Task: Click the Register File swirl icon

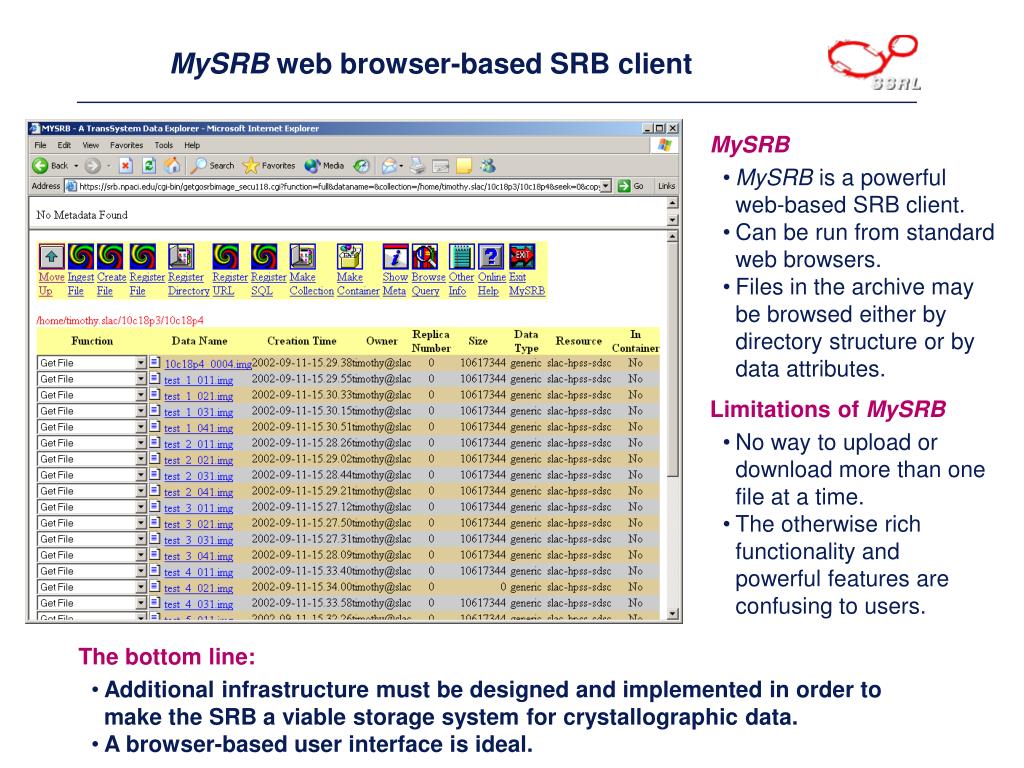Action: (142, 257)
